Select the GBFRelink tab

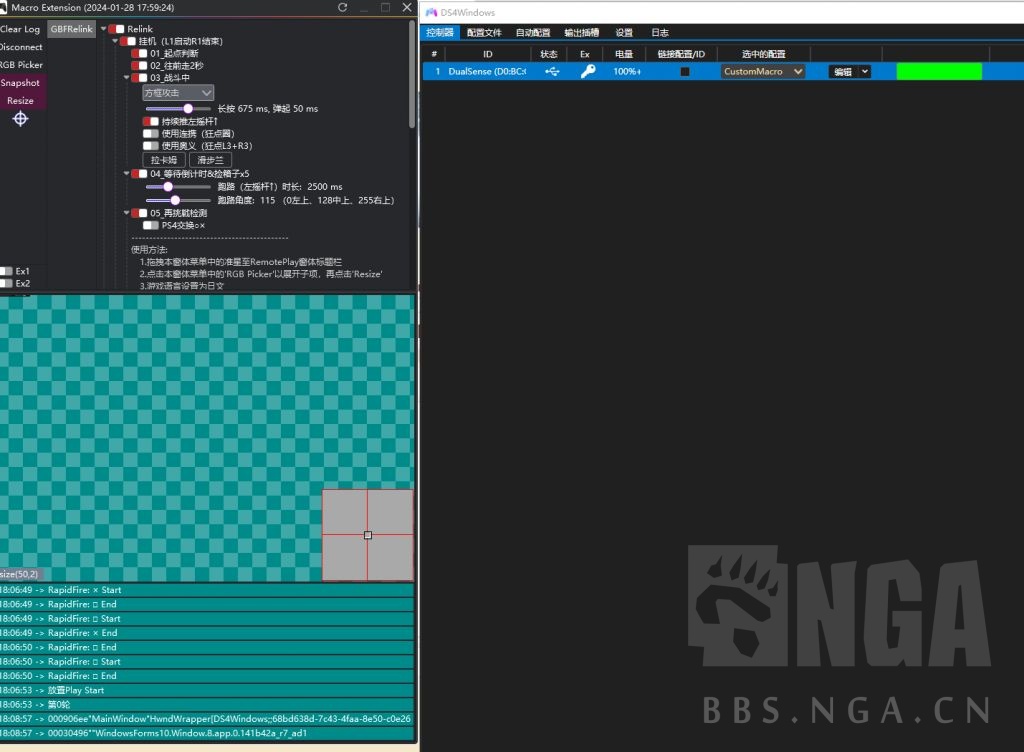tap(71, 29)
